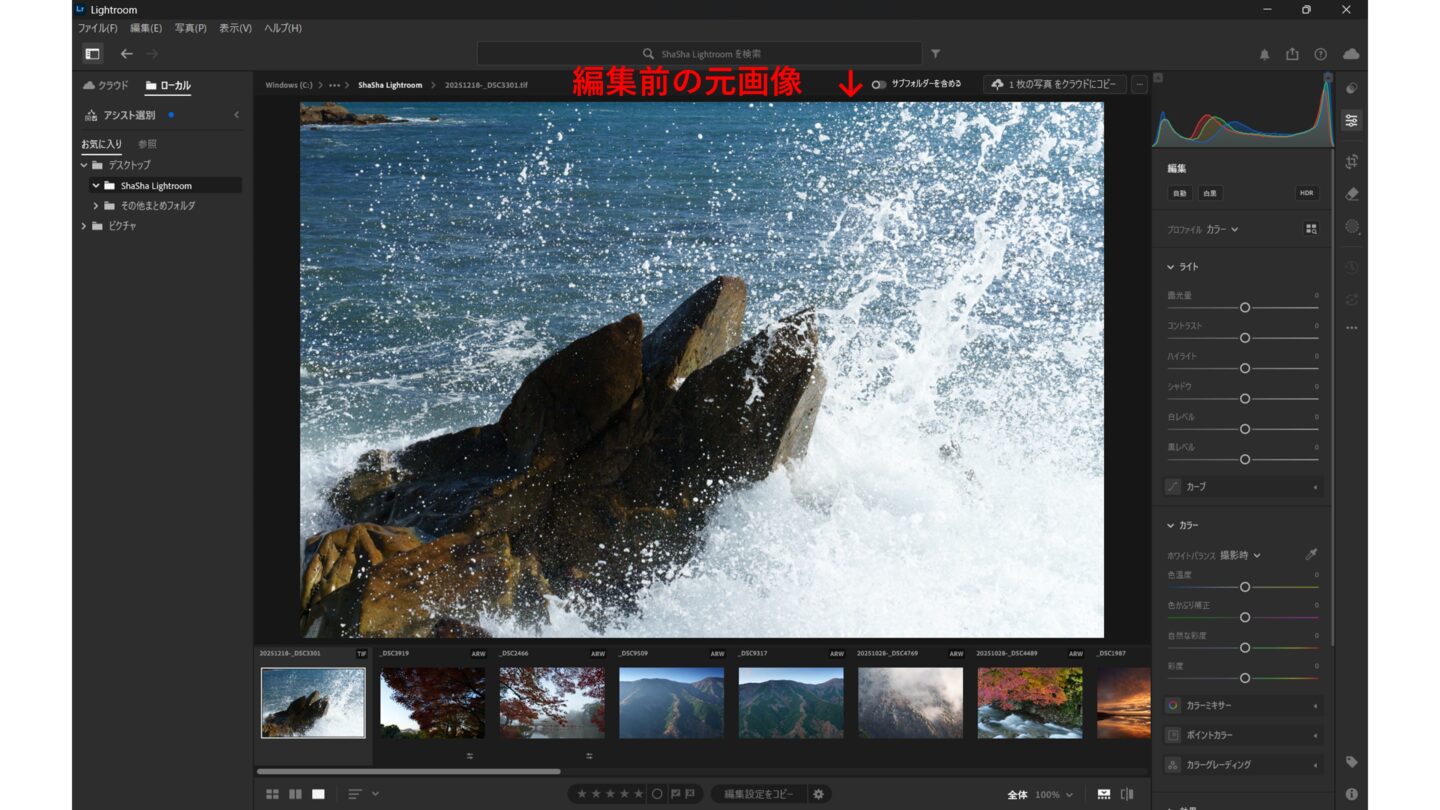This screenshot has width=1440, height=810.
Task: Toggle the filmstrip visibility button
Action: point(1104,794)
